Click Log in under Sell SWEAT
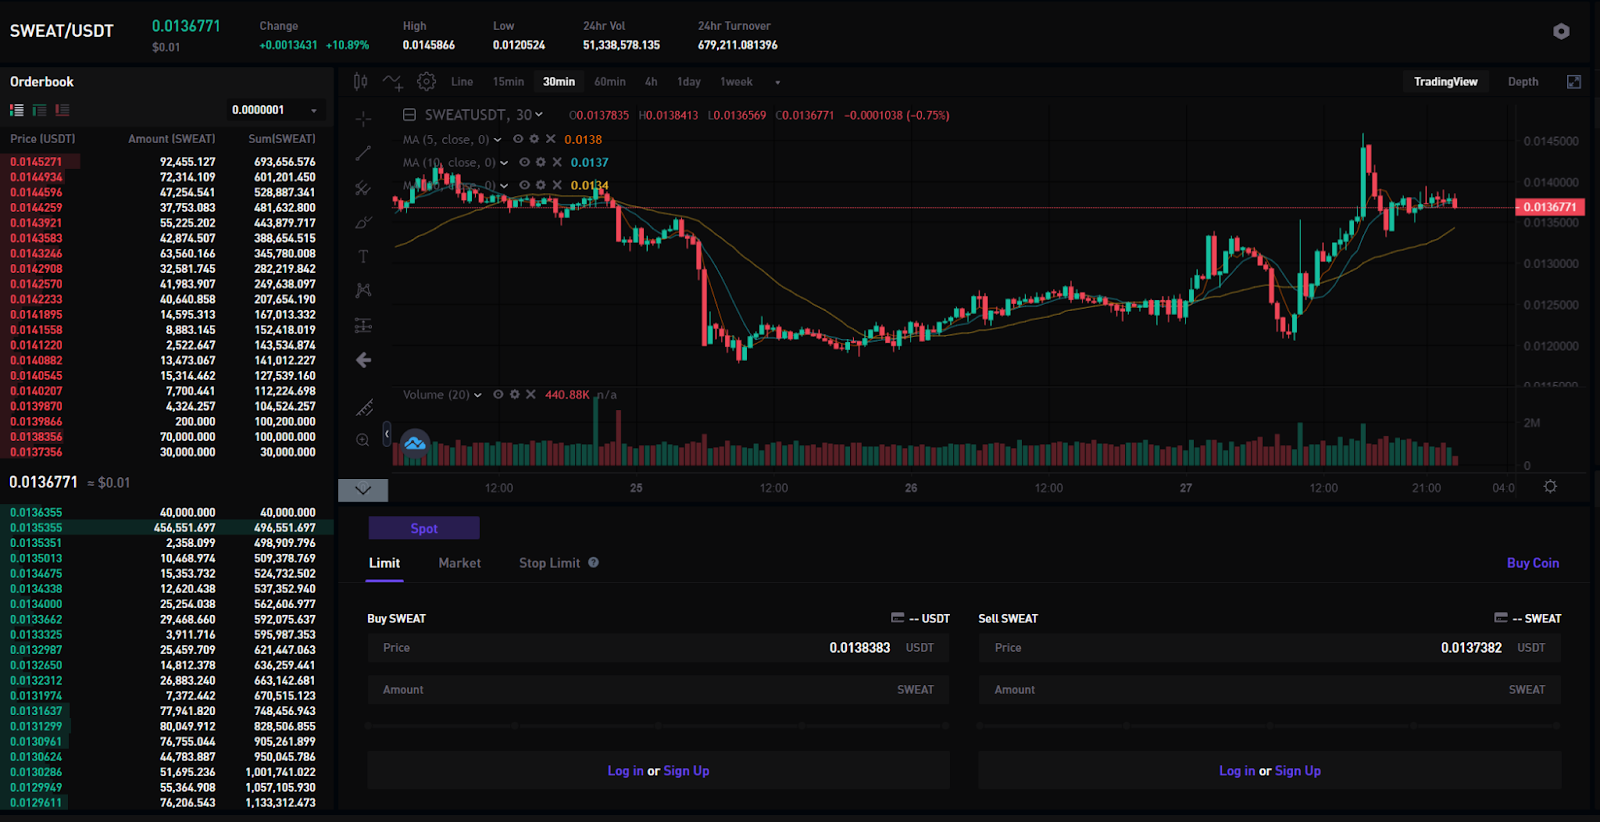The width and height of the screenshot is (1600, 822). 1237,771
